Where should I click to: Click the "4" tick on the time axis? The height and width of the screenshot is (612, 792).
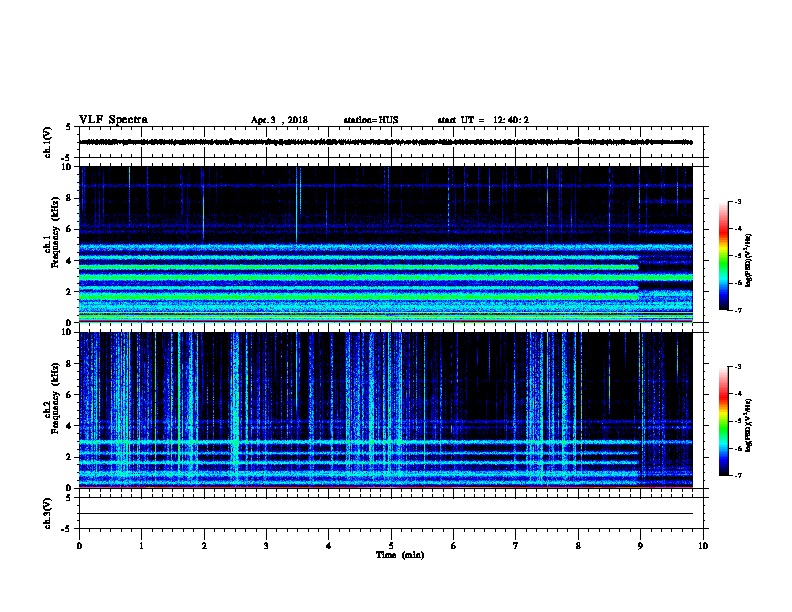point(329,546)
